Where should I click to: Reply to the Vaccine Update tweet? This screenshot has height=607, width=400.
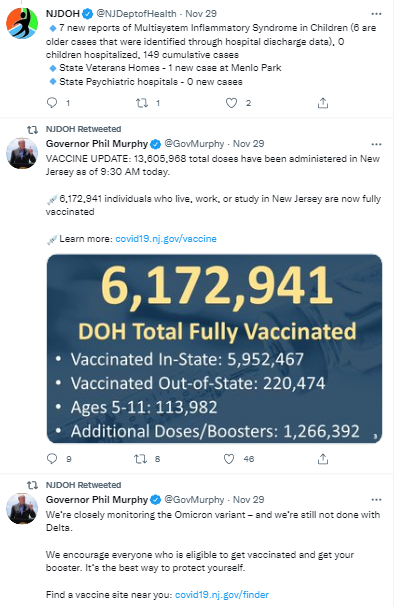click(x=52, y=459)
